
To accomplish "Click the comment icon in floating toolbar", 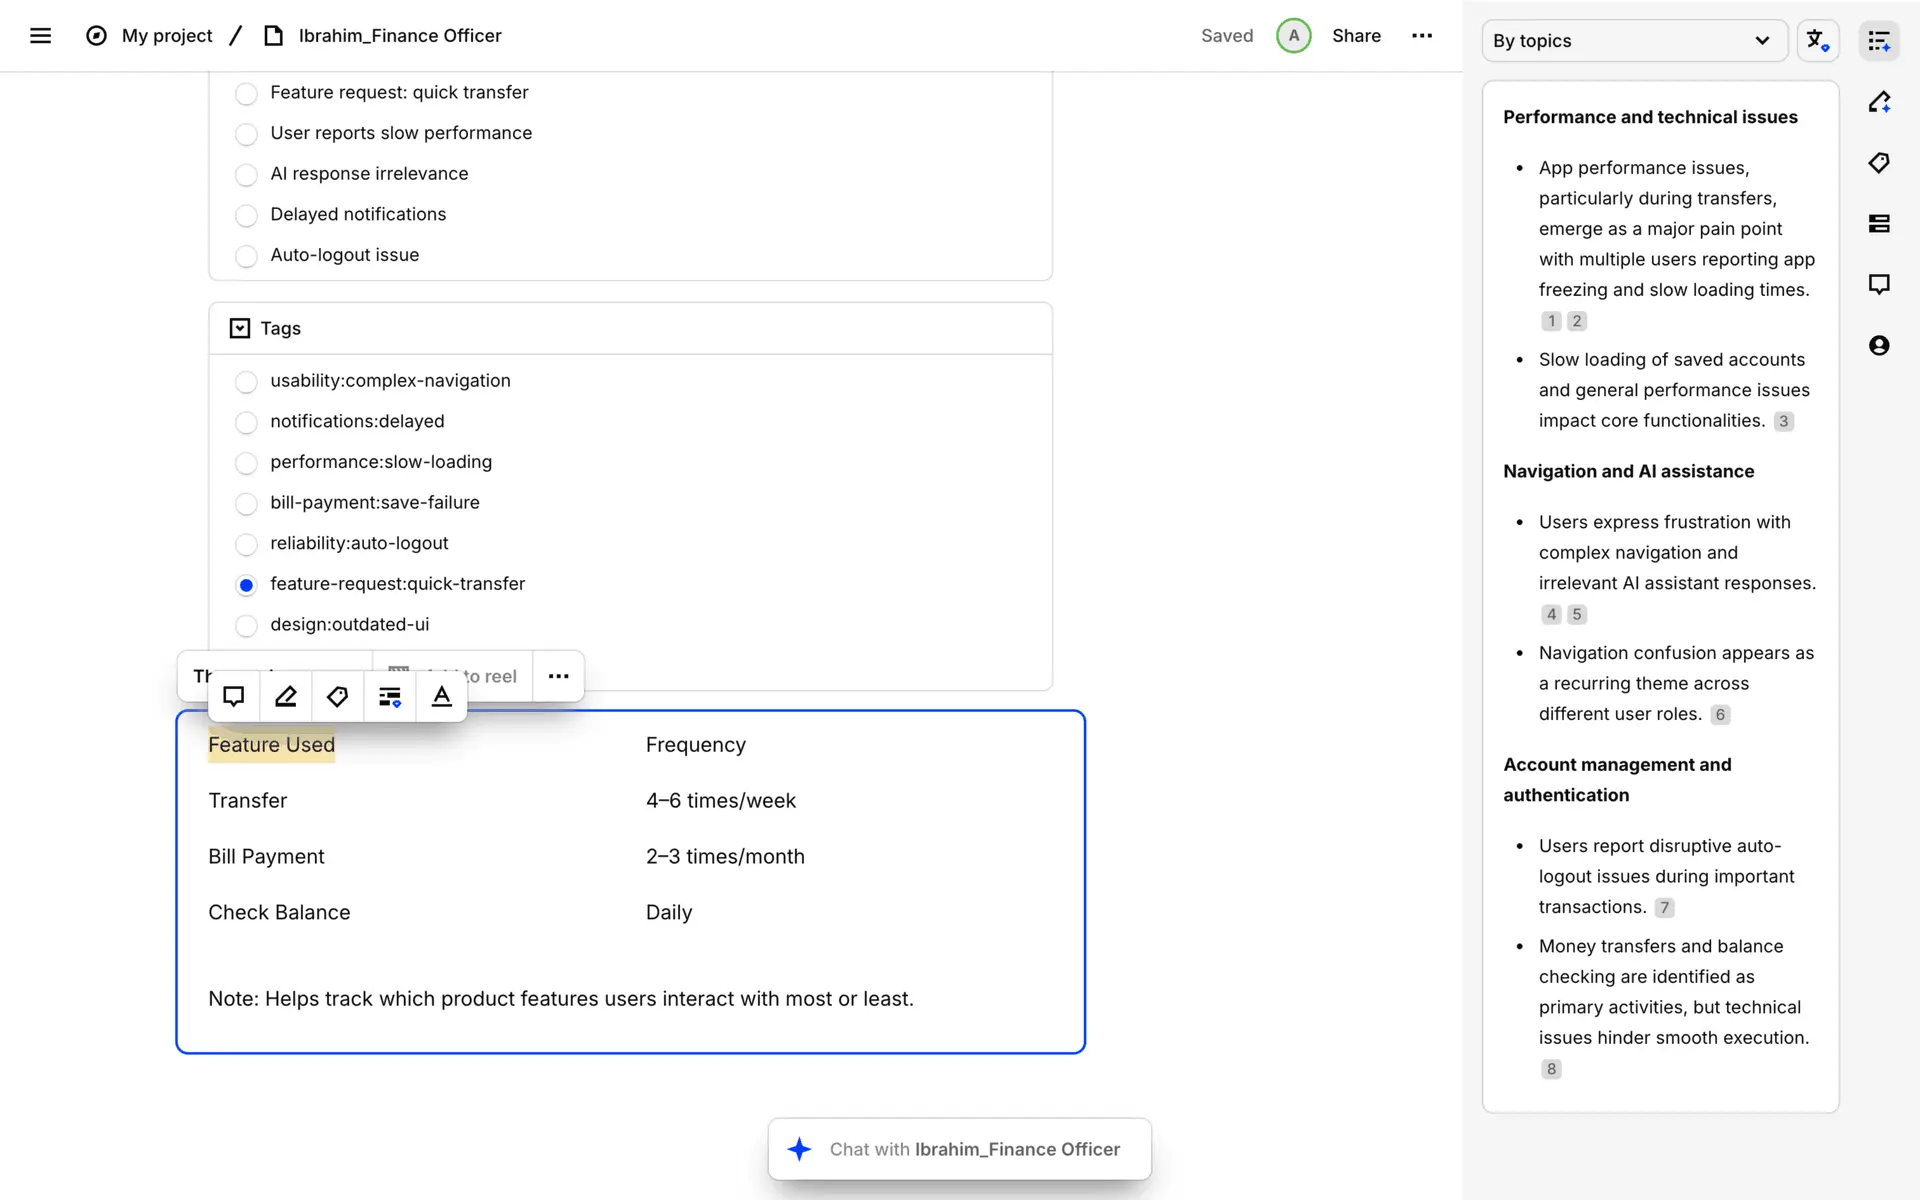I will [233, 697].
